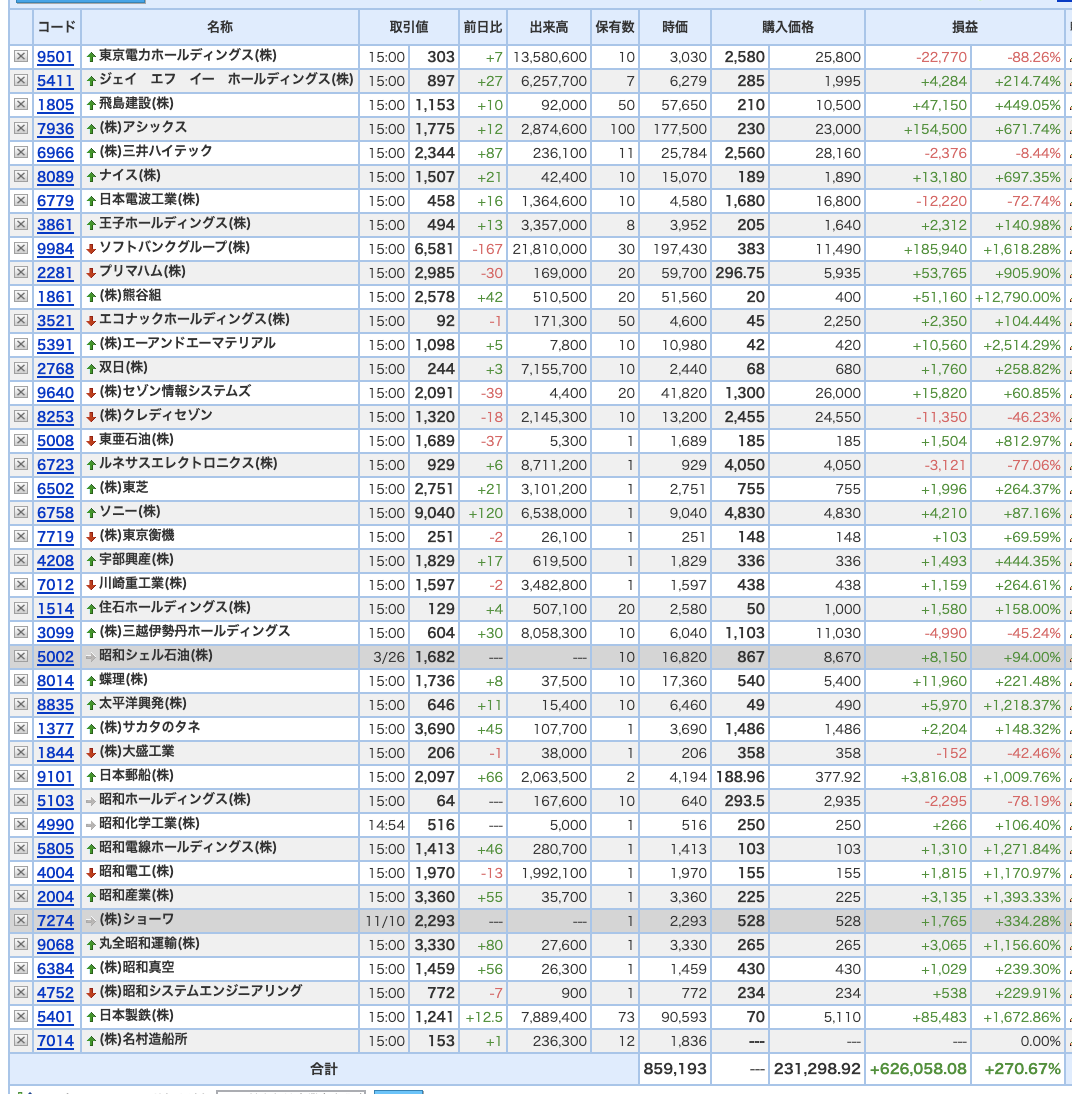Image resolution: width=1072 pixels, height=1094 pixels.
Task: Follow the 1377 code link
Action: tap(55, 729)
